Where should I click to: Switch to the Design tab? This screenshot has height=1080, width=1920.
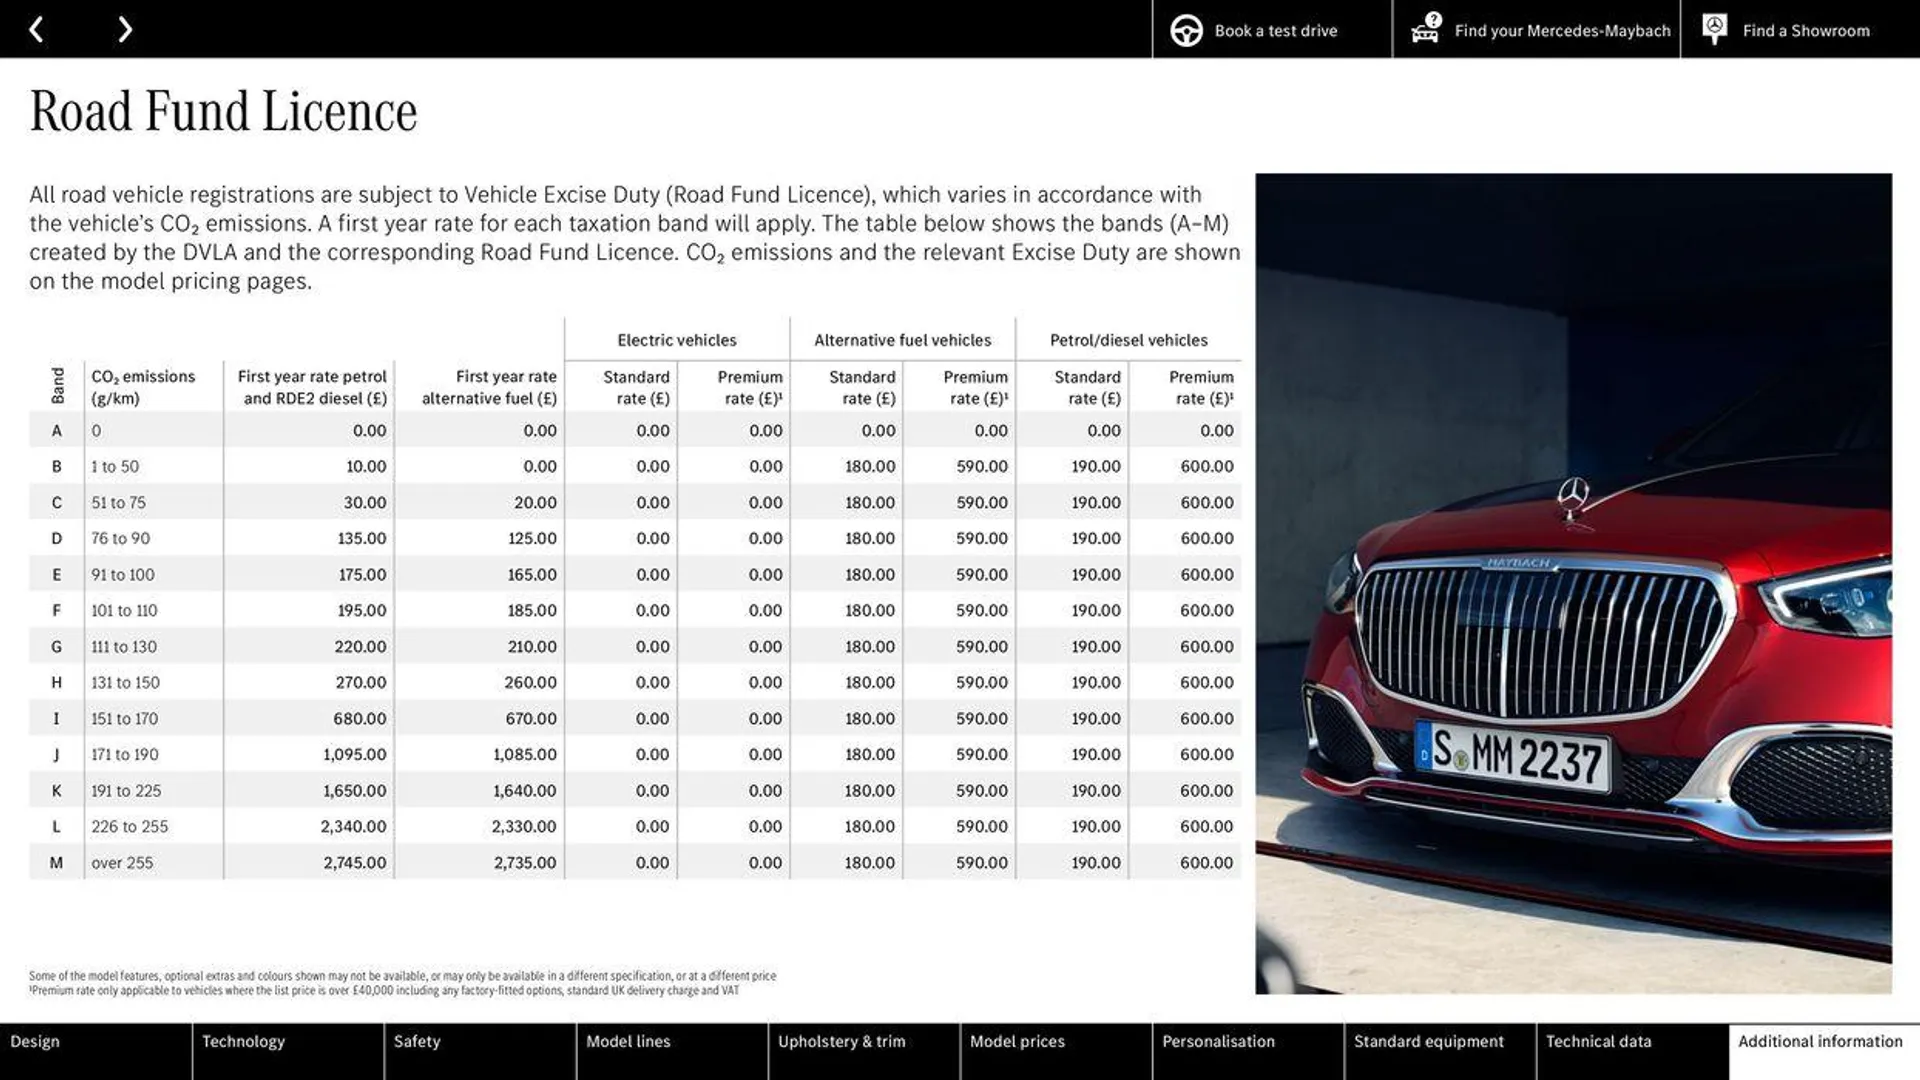pyautogui.click(x=95, y=1051)
